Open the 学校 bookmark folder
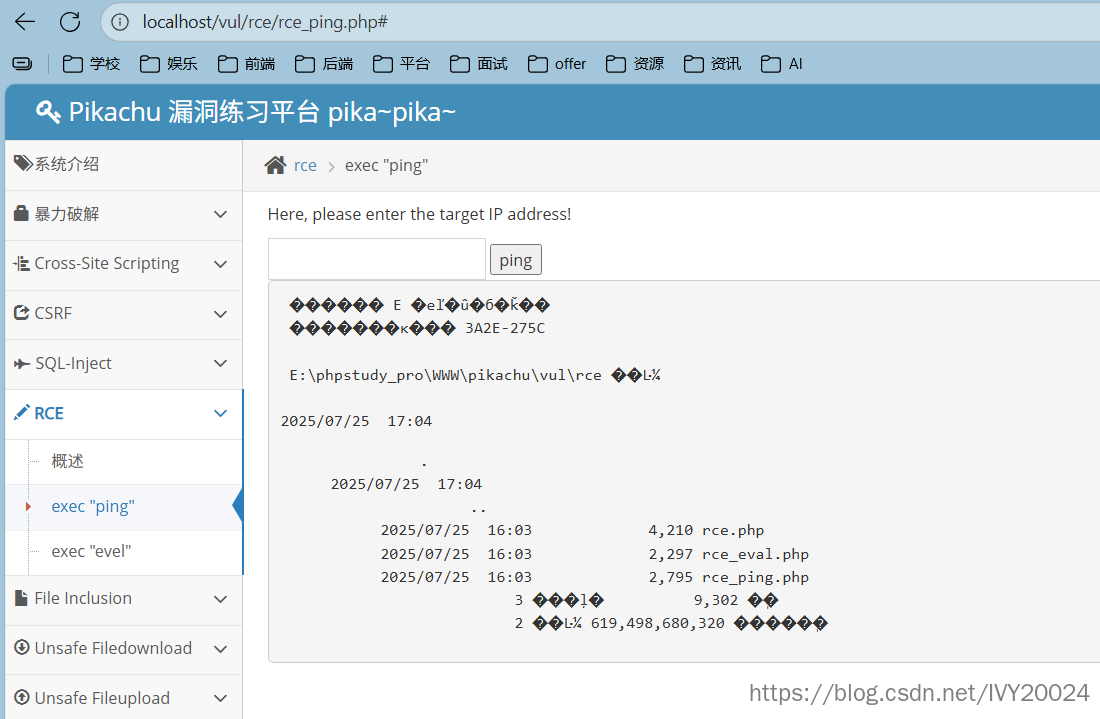1100x719 pixels. 91,64
